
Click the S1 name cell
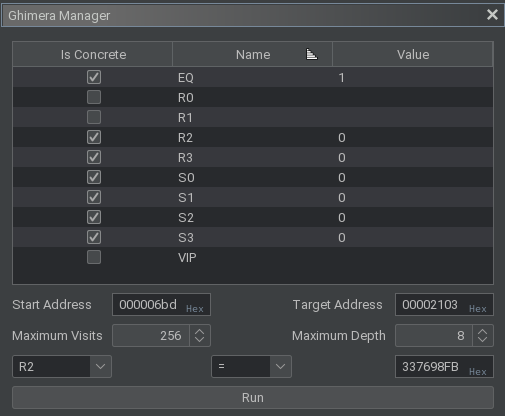click(252, 197)
